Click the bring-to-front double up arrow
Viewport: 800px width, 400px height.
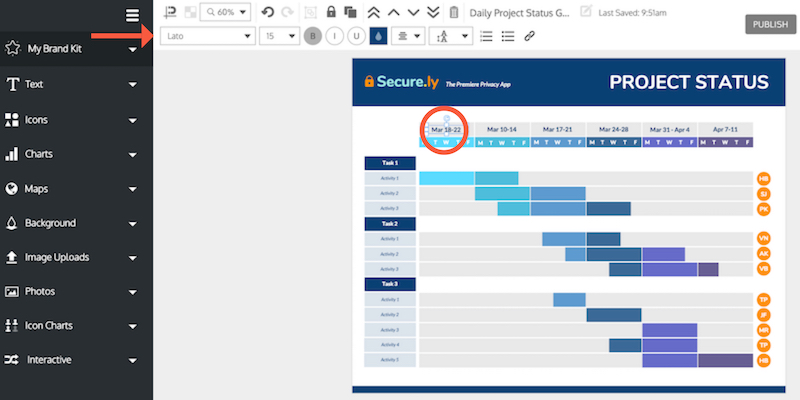tap(373, 13)
